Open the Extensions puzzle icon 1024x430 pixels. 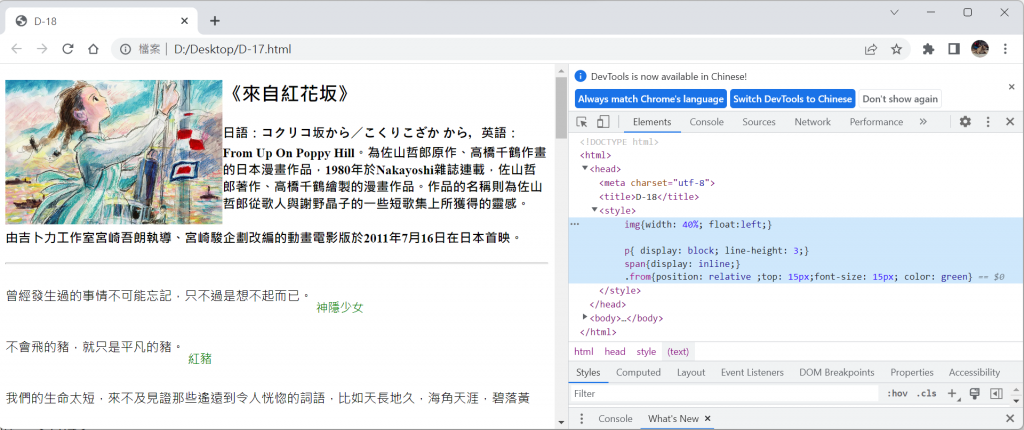(928, 49)
